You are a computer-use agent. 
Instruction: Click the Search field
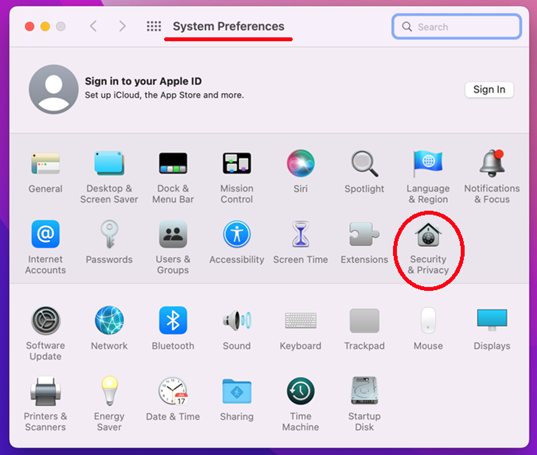pyautogui.click(x=457, y=26)
